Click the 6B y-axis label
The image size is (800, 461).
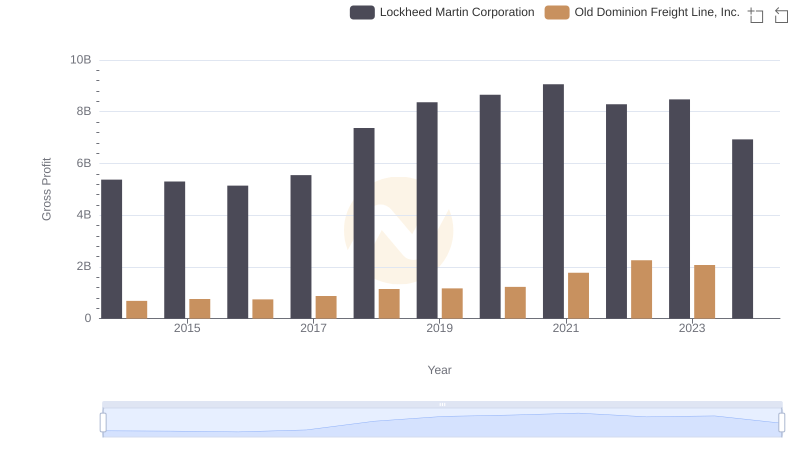[x=84, y=163]
